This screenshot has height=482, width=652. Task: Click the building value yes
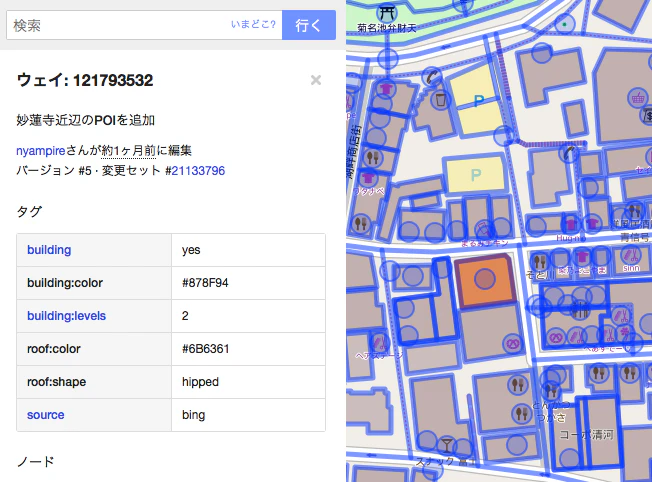191,250
